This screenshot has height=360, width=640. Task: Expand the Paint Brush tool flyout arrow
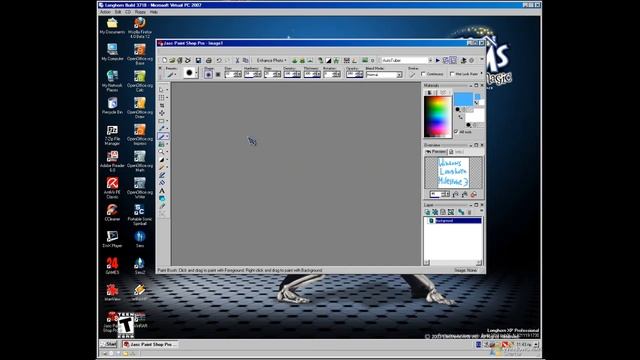click(167, 136)
